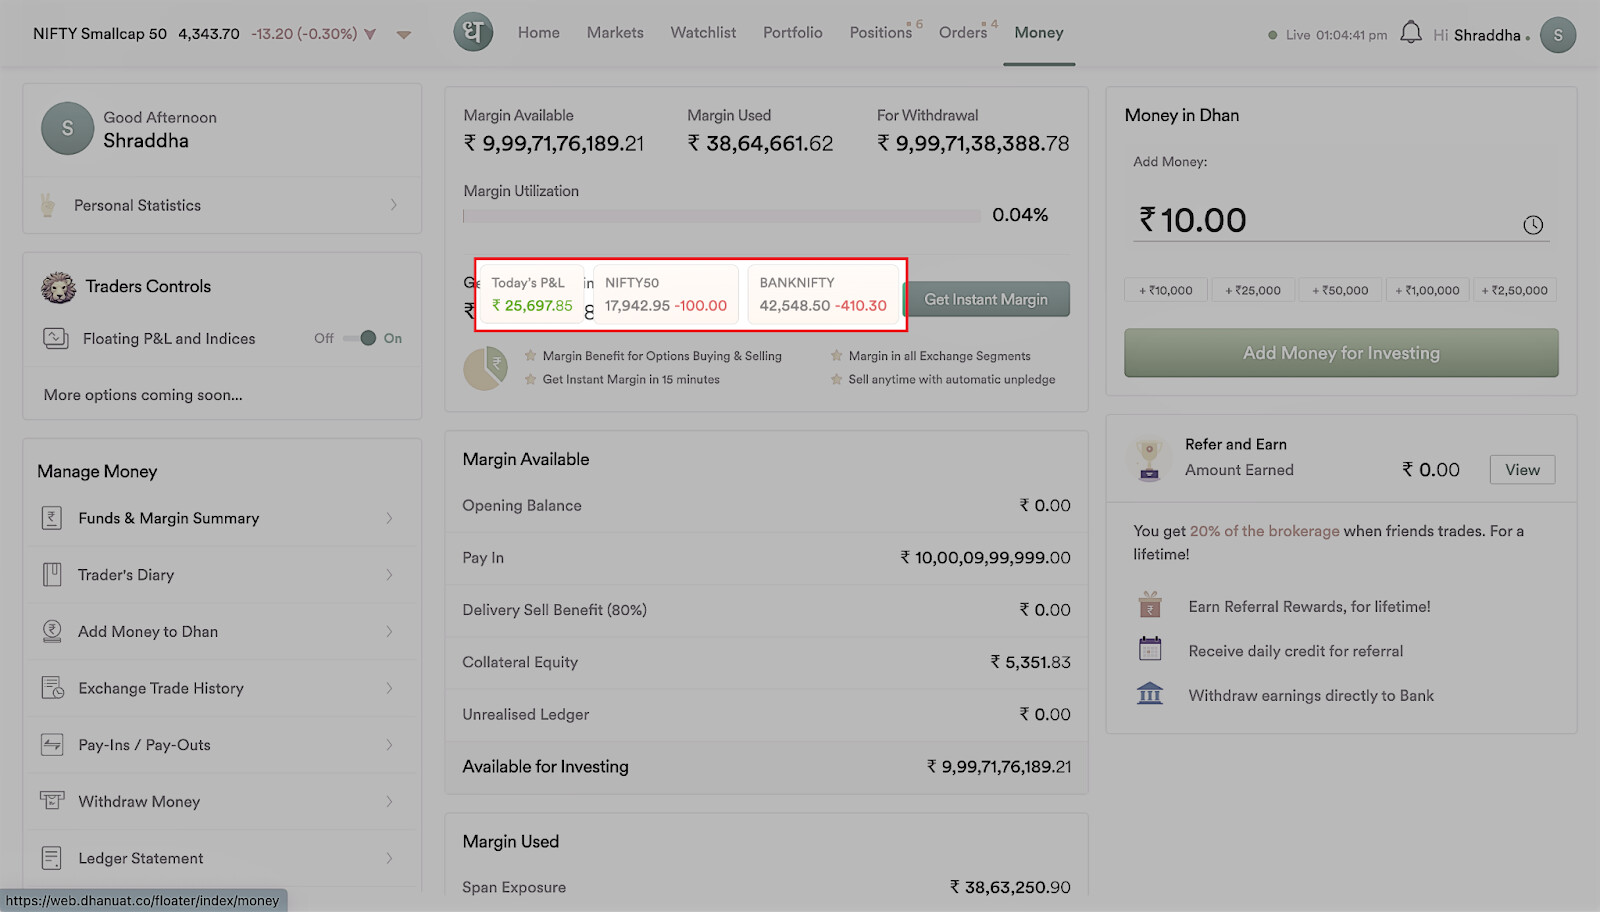This screenshot has width=1600, height=912.
Task: Click Add Money for Investing button
Action: pos(1341,353)
